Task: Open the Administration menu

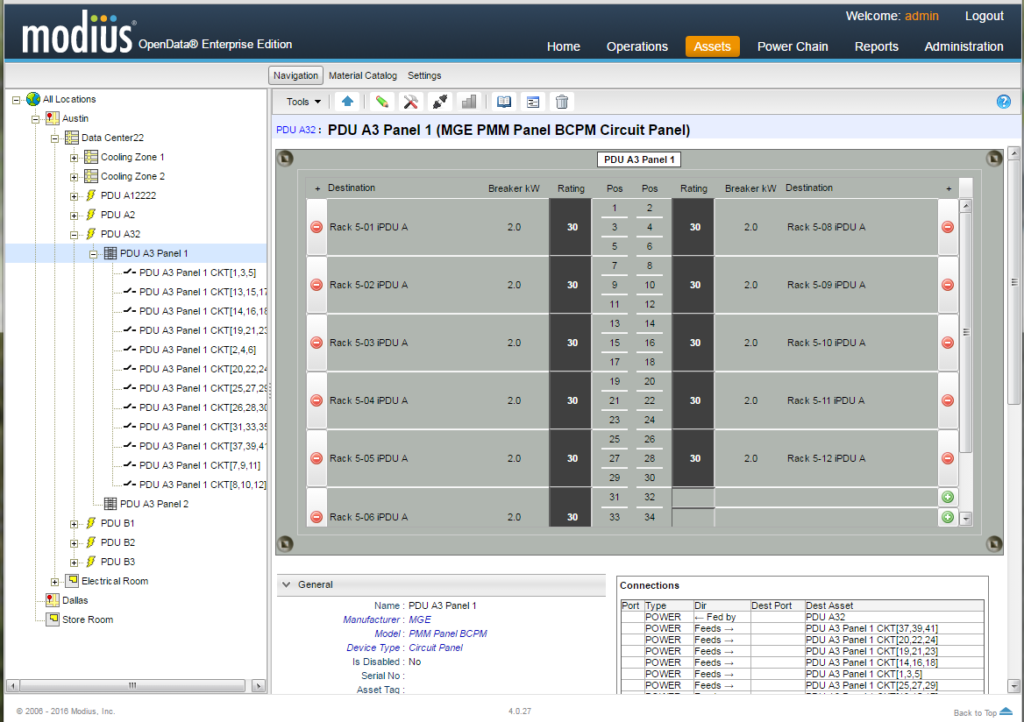Action: [963, 46]
